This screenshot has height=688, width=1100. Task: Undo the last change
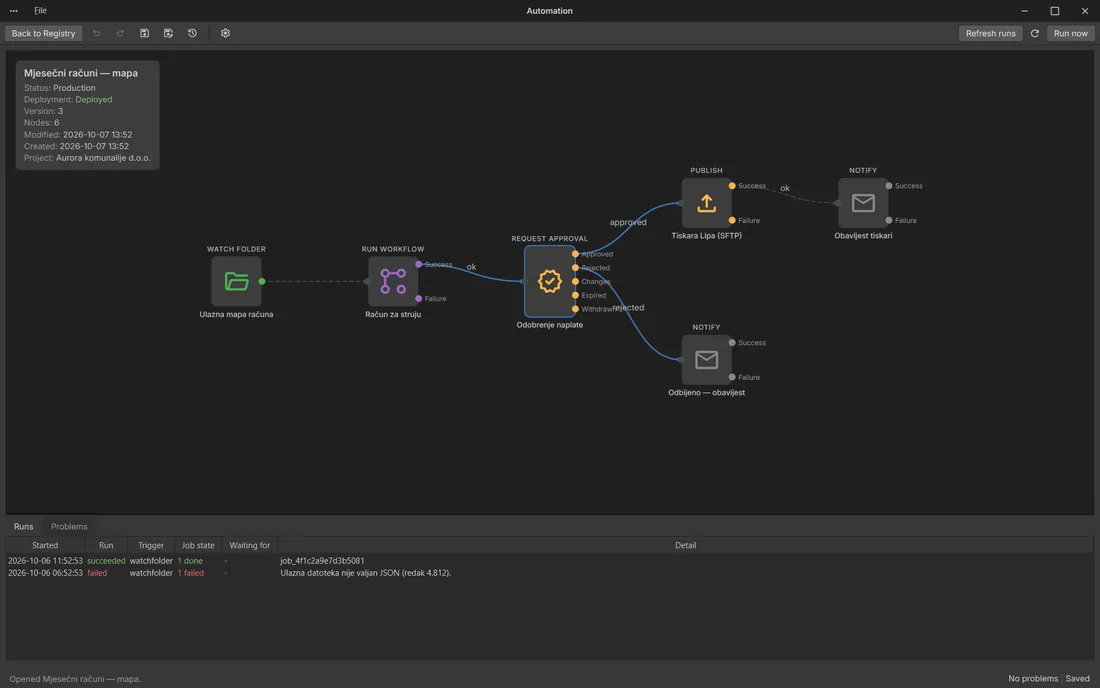point(96,33)
